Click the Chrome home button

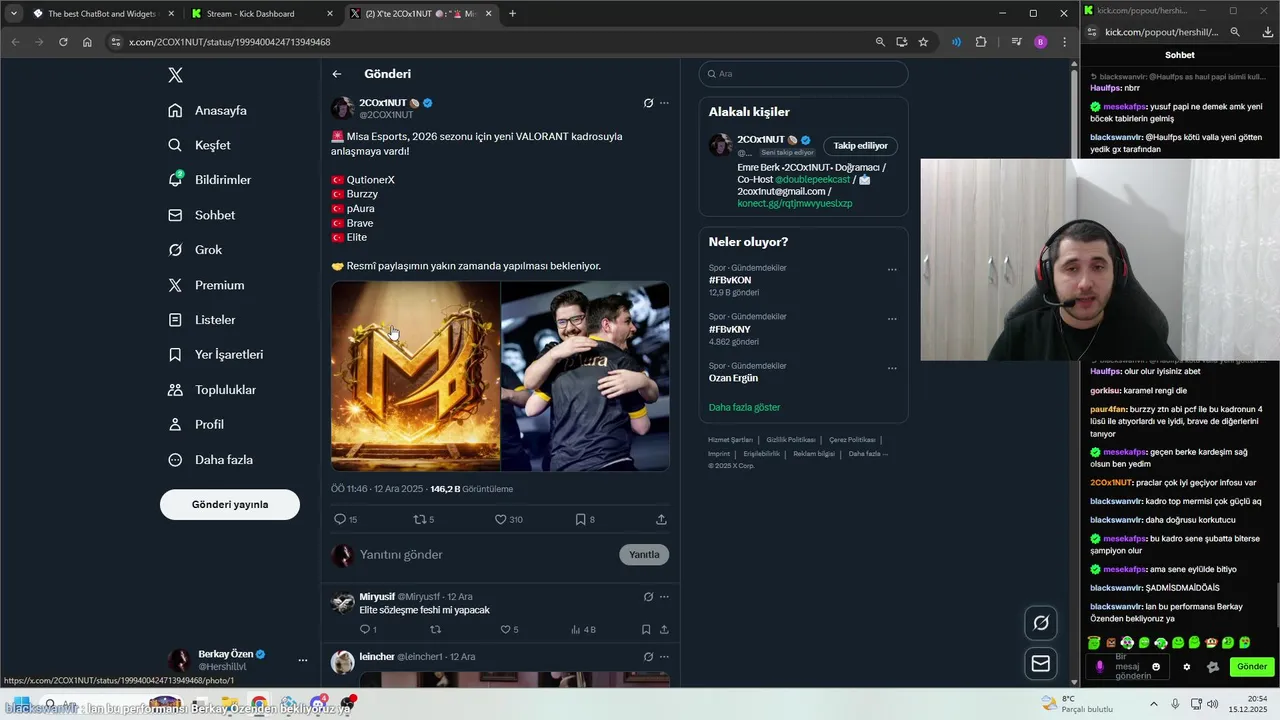coord(87,42)
